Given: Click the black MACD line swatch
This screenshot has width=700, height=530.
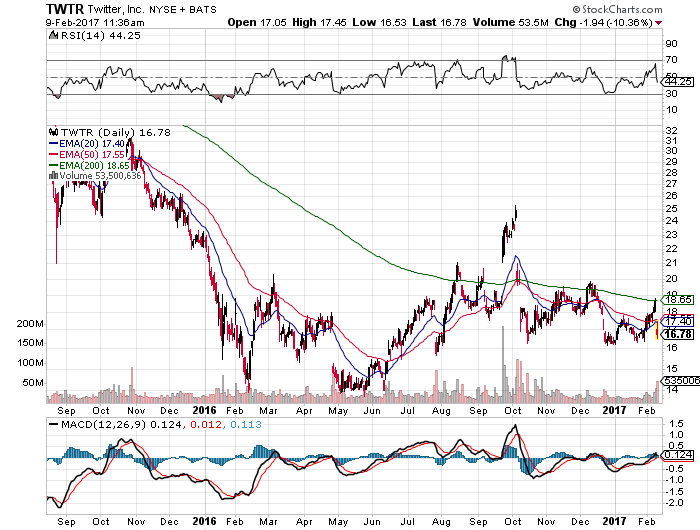Looking at the screenshot, I should point(54,425).
